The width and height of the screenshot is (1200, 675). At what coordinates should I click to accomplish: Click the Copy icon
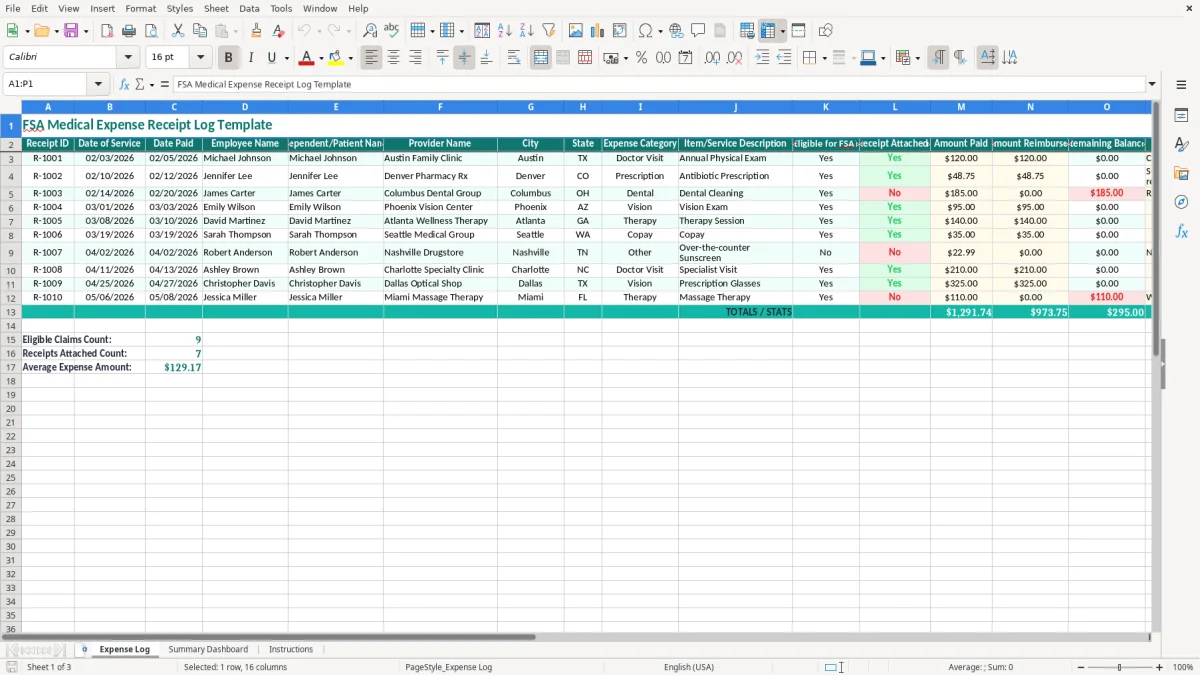[200, 31]
